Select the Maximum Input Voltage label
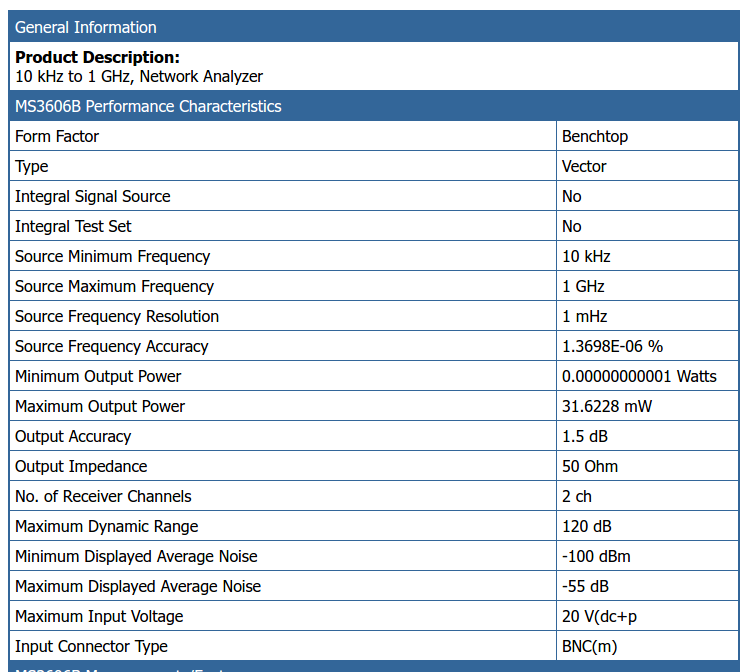This screenshot has height=672, width=746. point(99,616)
